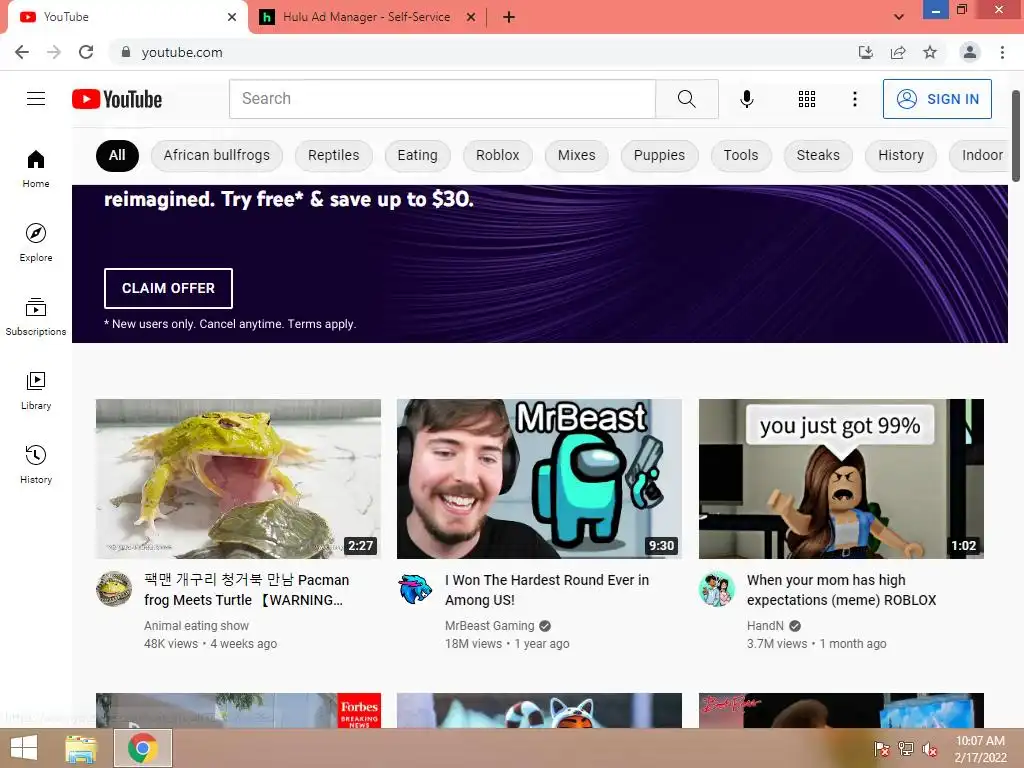This screenshot has height=768, width=1024.
Task: Click the page vertical scrollbar thumb
Action: click(x=1016, y=136)
